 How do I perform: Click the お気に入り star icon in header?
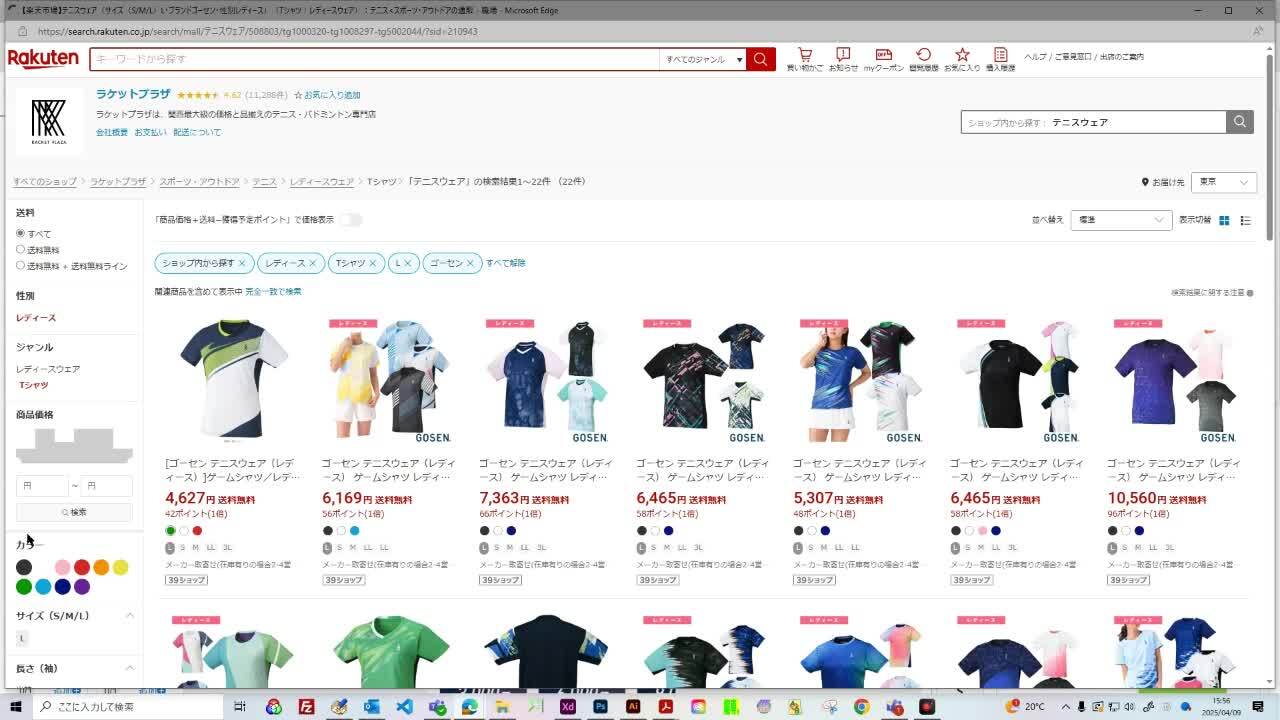(962, 56)
